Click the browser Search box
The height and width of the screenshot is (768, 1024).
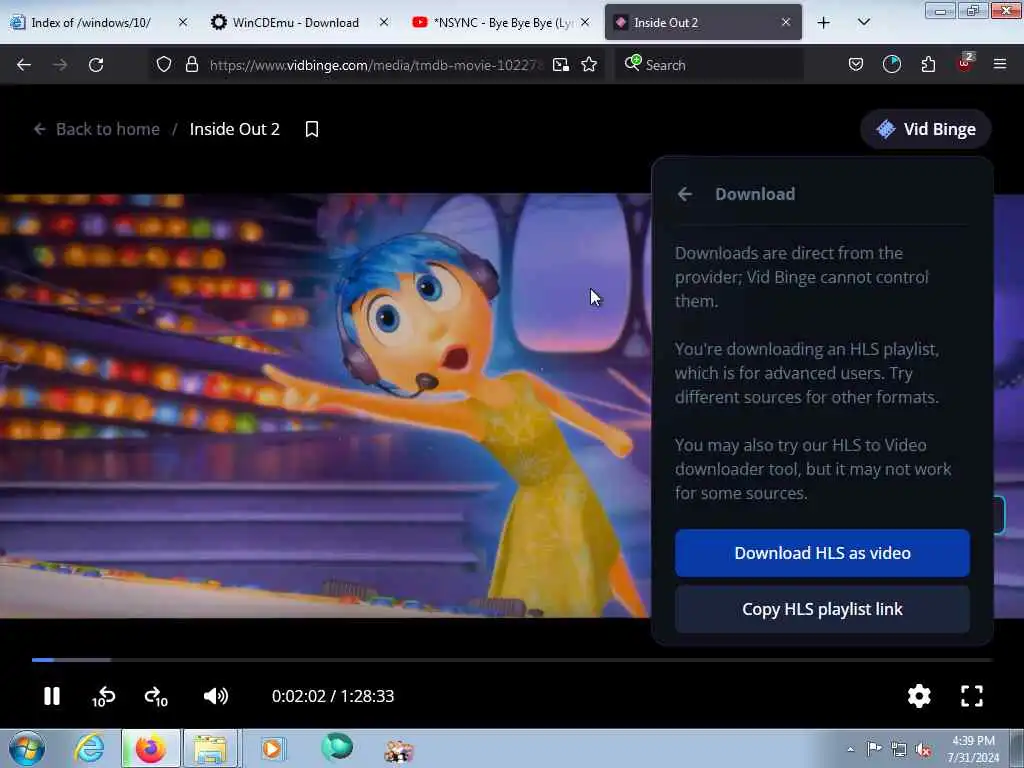(709, 65)
